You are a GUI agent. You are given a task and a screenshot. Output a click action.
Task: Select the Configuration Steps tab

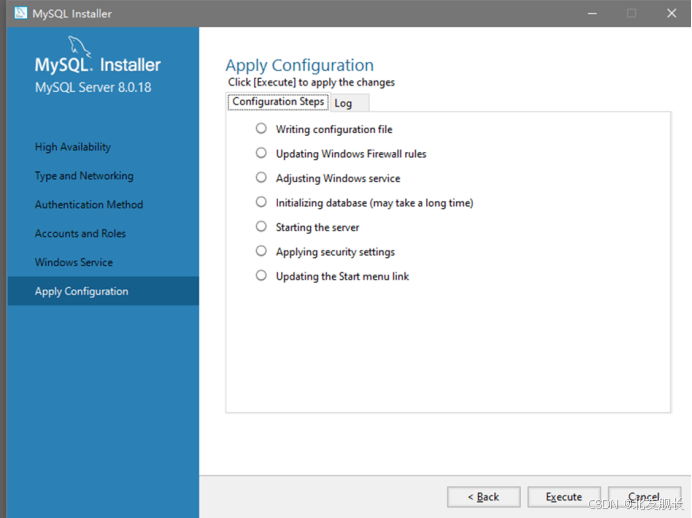click(x=278, y=102)
